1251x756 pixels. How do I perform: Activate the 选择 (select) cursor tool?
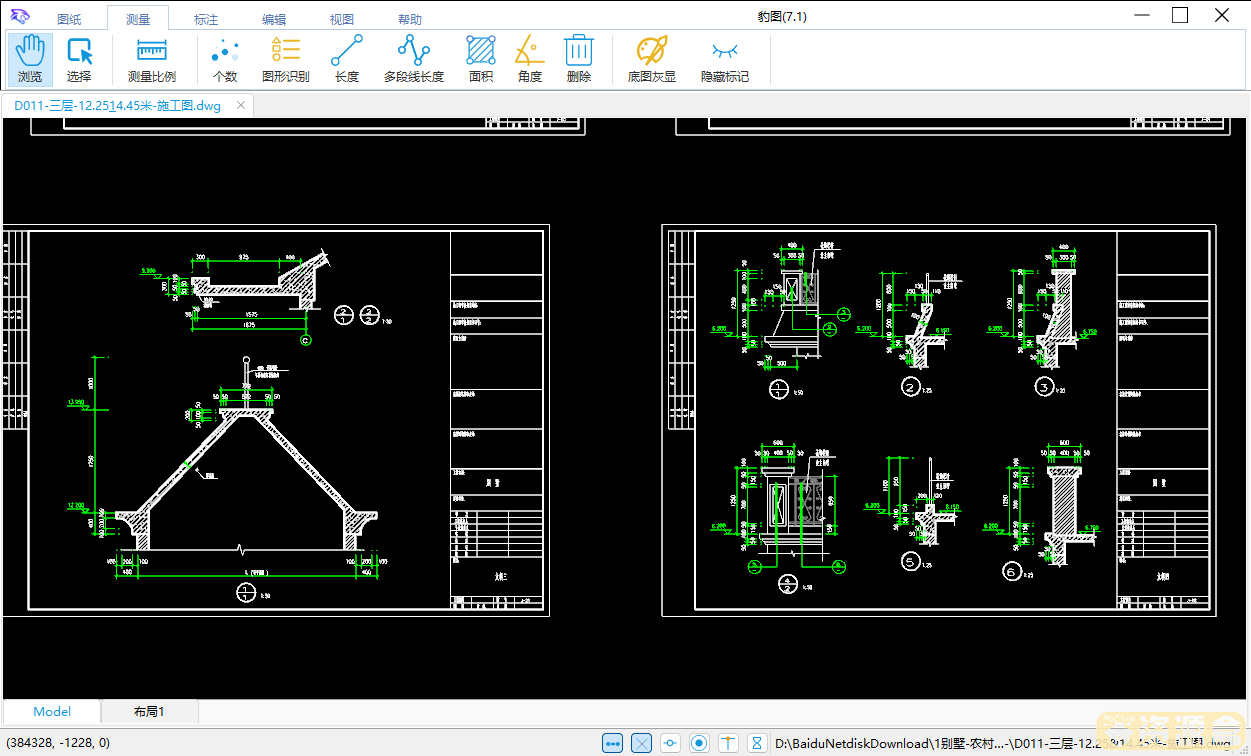click(79, 59)
